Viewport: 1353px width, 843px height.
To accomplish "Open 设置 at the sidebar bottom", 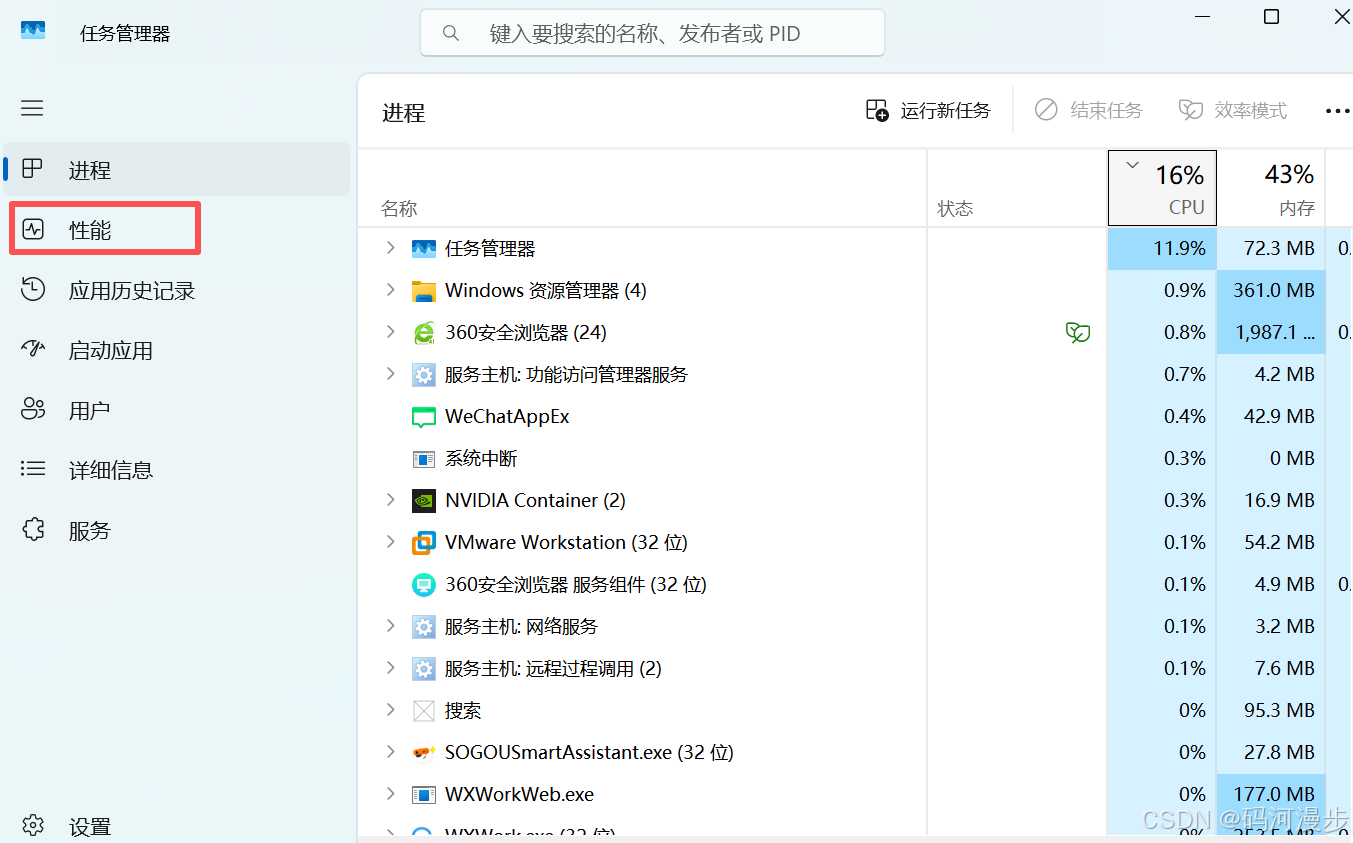I will pos(177,827).
